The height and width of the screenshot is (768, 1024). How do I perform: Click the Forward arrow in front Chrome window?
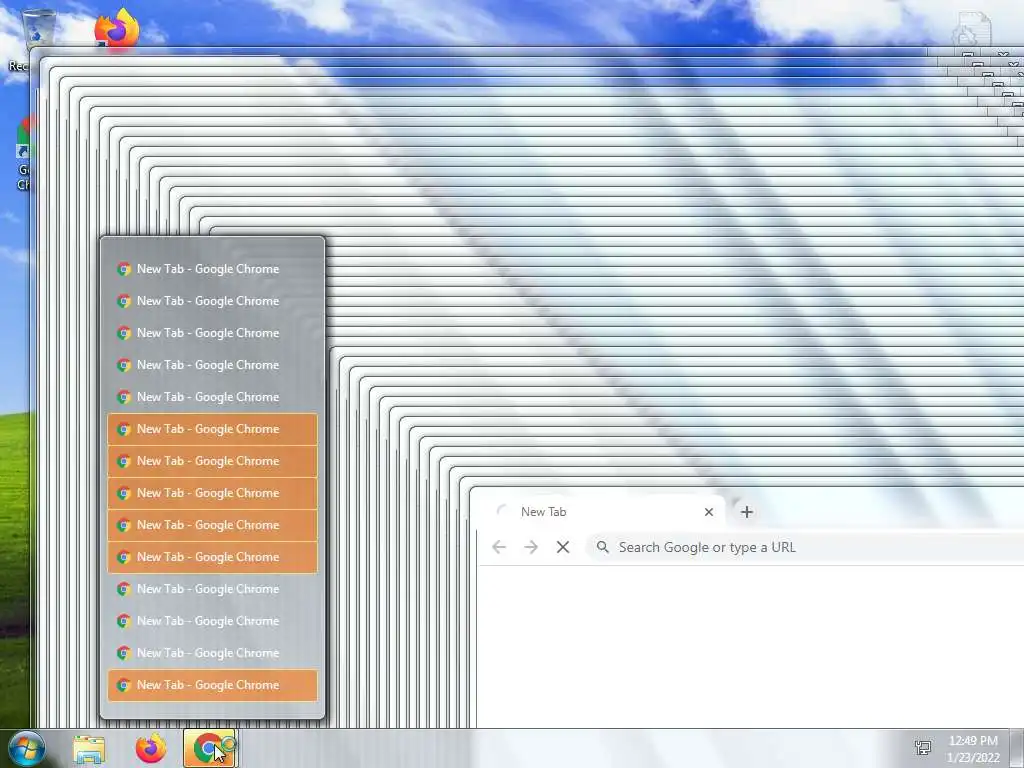[531, 547]
